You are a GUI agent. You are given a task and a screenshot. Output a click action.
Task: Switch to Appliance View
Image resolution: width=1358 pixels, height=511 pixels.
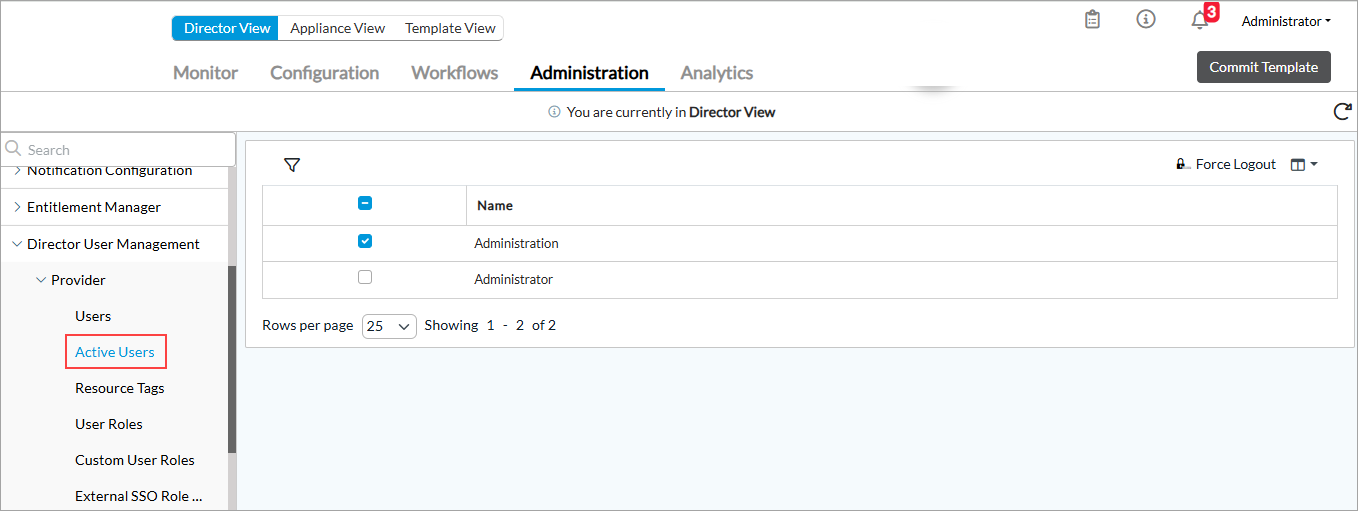[337, 28]
